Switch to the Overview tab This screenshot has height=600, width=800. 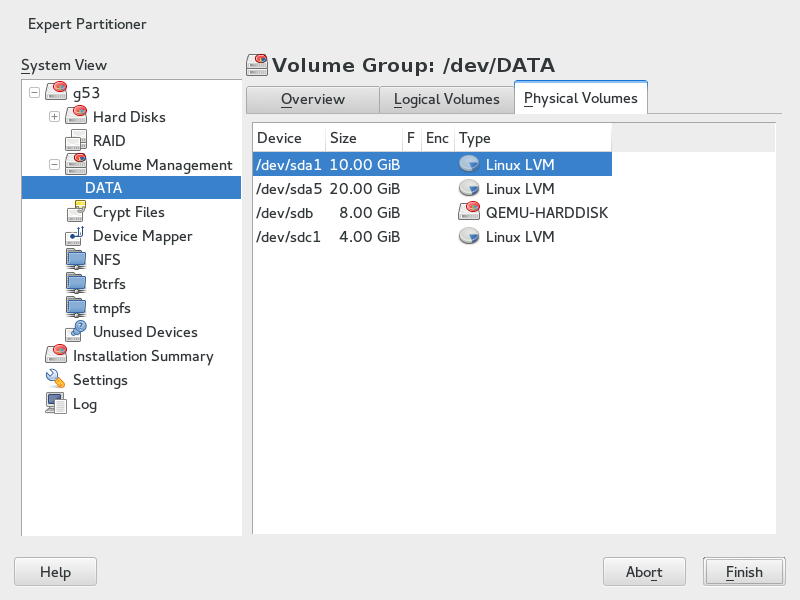312,99
